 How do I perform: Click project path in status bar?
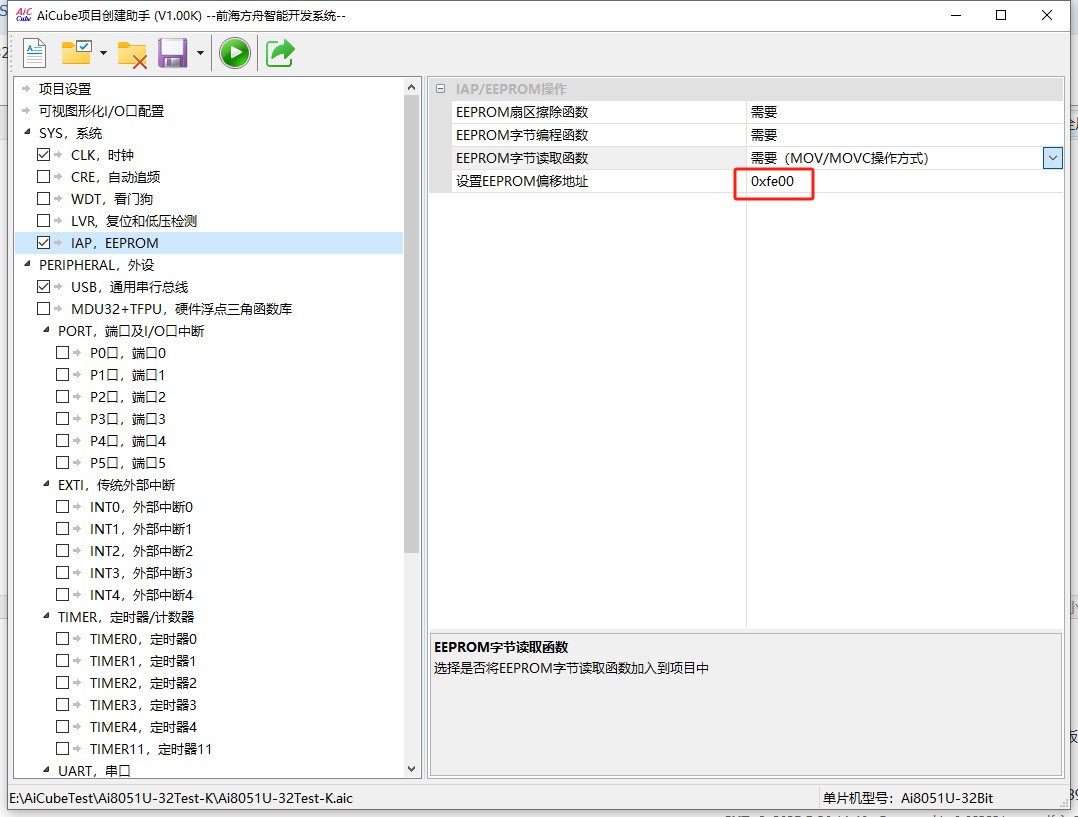pos(181,798)
